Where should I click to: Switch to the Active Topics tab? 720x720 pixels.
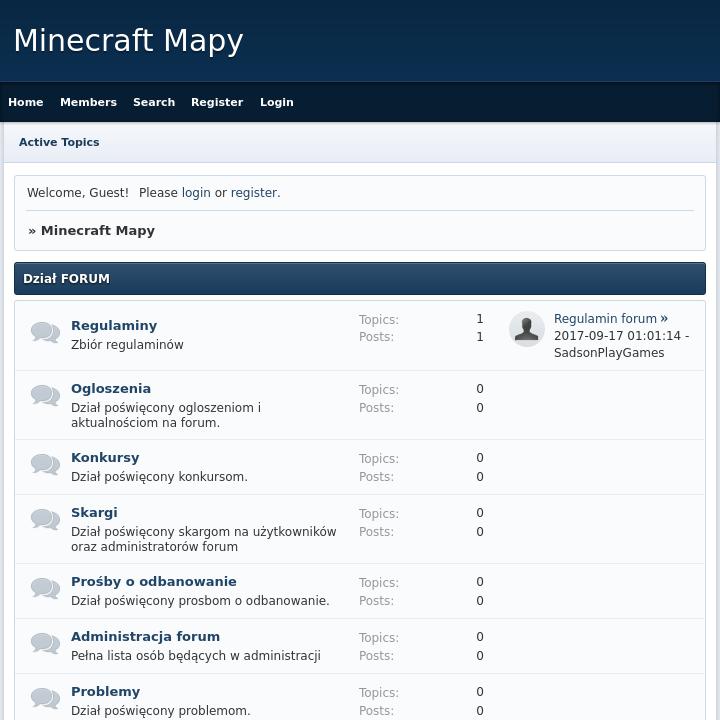[59, 142]
